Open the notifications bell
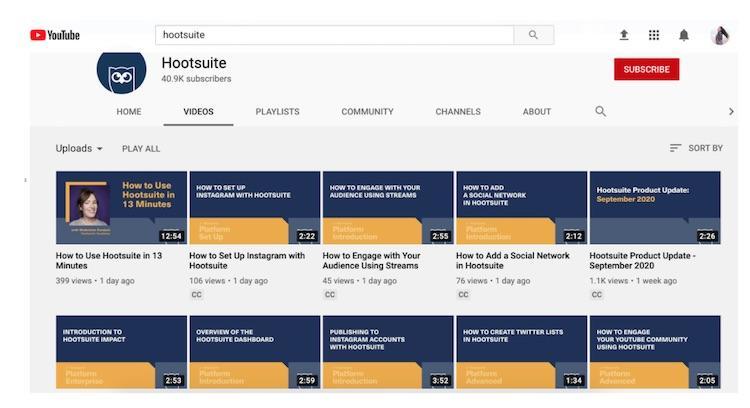This screenshot has width=750, height=408. pyautogui.click(x=684, y=35)
